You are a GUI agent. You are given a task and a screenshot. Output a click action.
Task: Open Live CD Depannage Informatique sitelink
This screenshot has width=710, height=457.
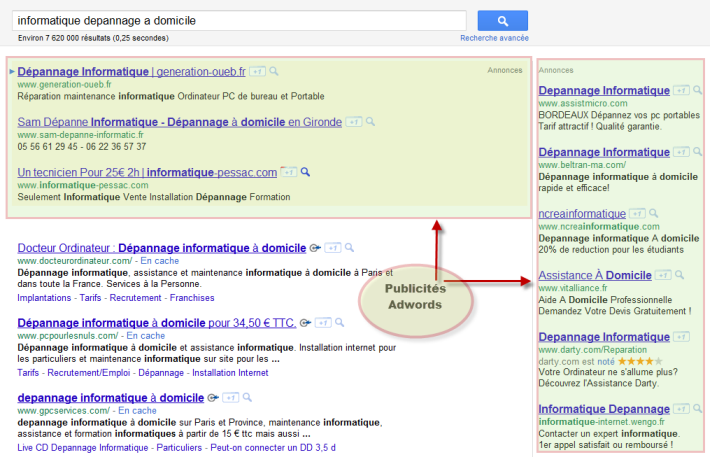[83, 447]
